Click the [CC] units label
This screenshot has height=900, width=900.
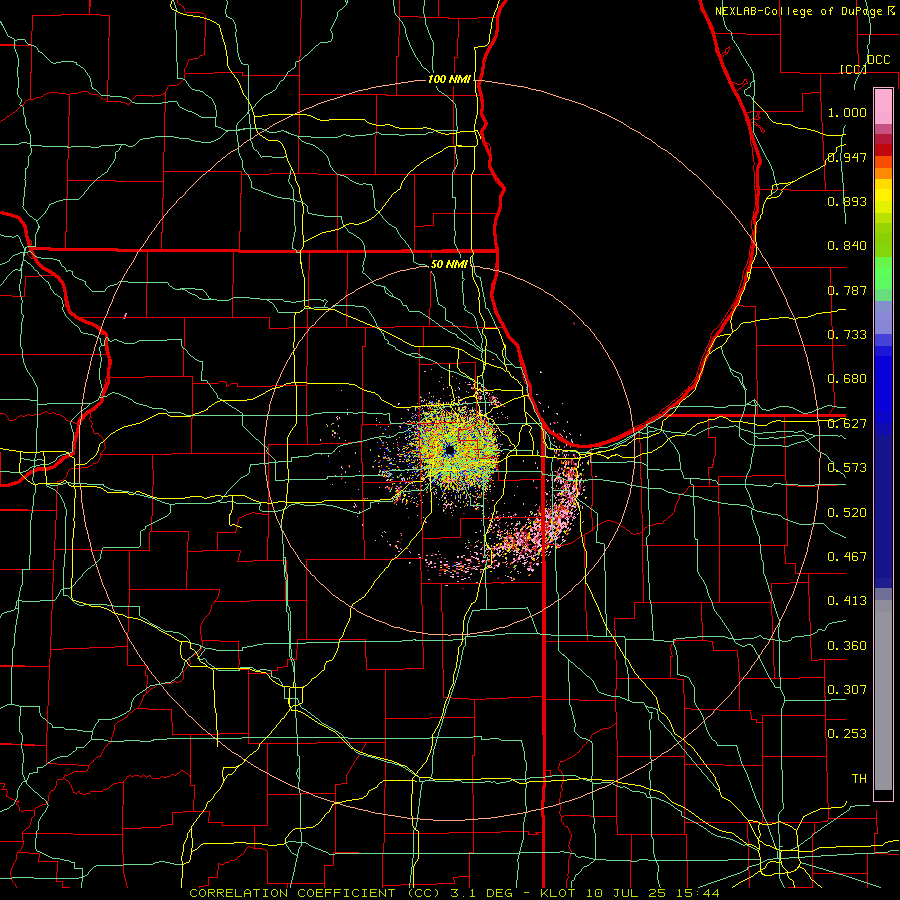click(x=853, y=69)
